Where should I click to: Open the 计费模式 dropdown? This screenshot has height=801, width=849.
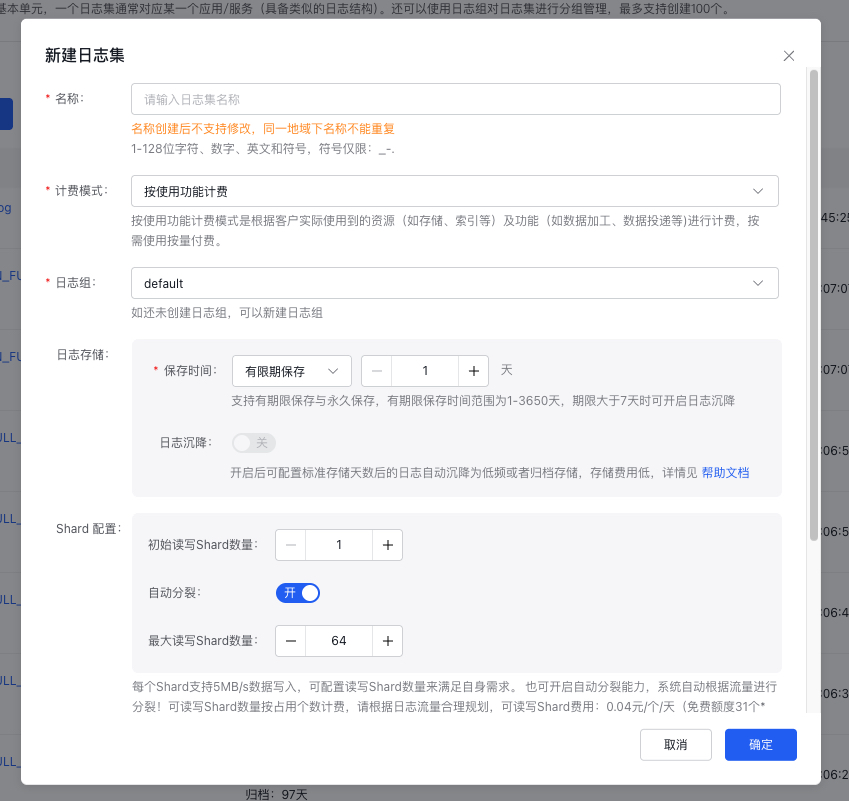[455, 191]
